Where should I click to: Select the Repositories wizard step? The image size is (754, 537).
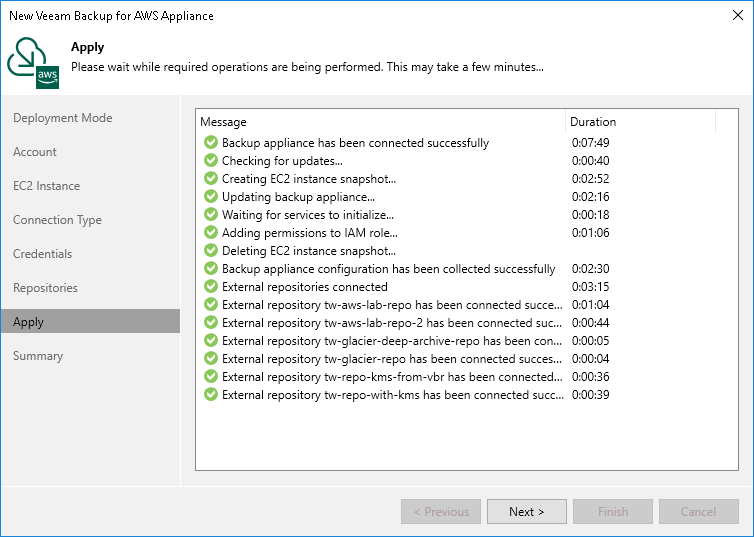[45, 288]
